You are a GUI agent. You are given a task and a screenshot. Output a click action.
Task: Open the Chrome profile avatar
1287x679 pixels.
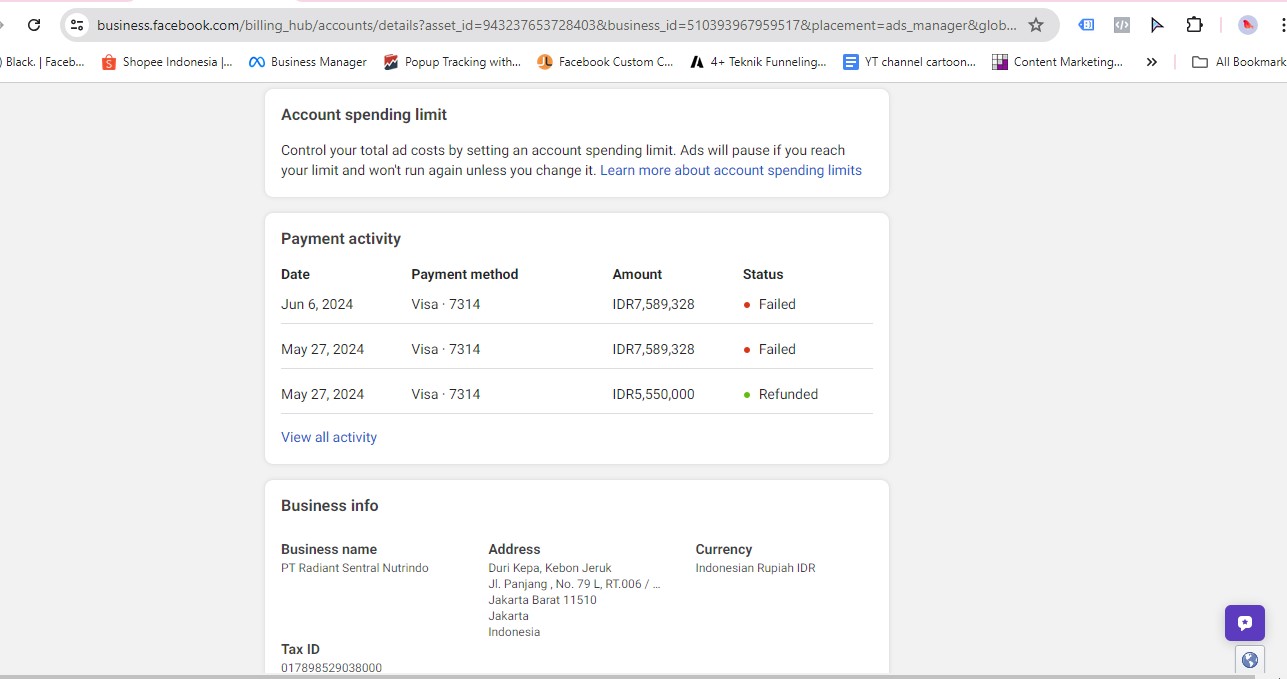tap(1247, 25)
